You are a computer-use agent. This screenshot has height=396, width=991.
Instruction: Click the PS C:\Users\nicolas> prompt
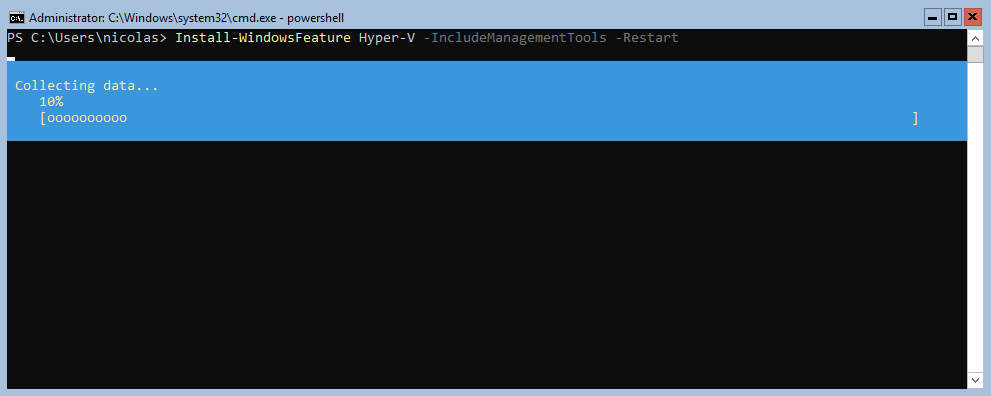[87, 38]
